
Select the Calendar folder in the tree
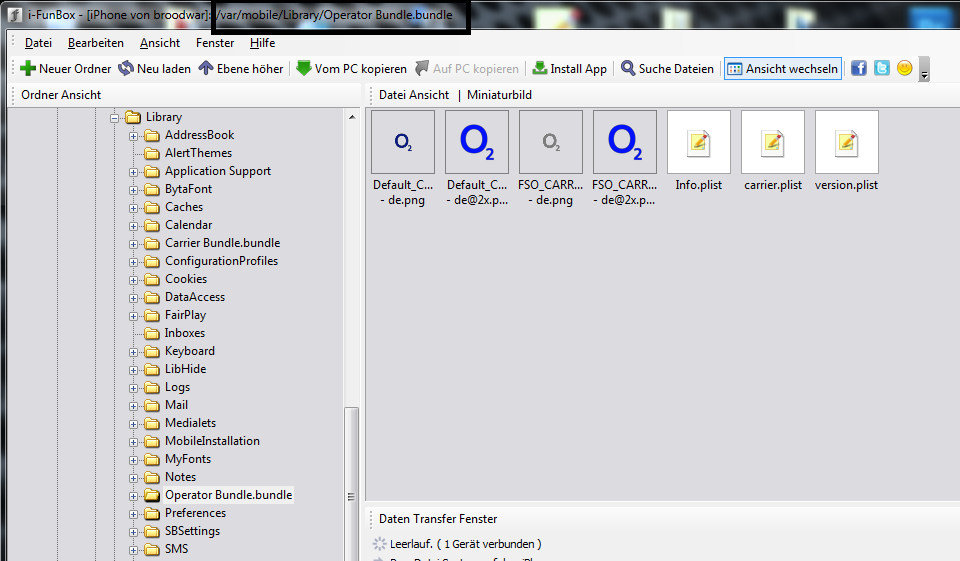pyautogui.click(x=189, y=225)
